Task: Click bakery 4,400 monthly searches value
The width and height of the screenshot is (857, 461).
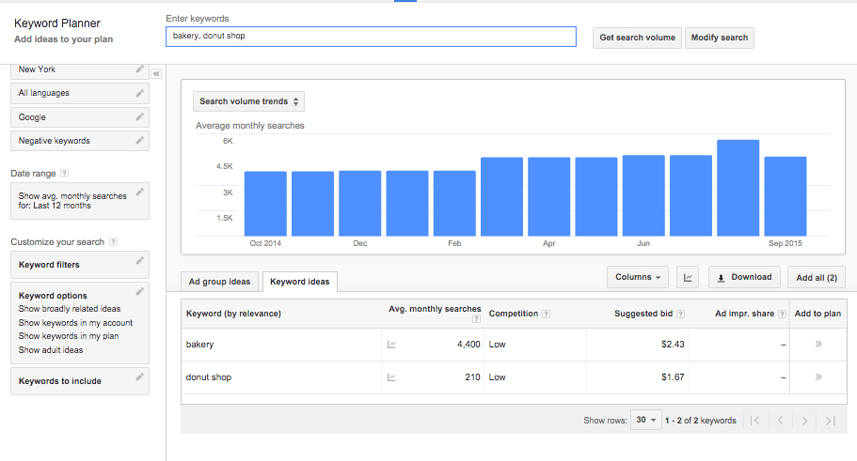Action: point(468,345)
